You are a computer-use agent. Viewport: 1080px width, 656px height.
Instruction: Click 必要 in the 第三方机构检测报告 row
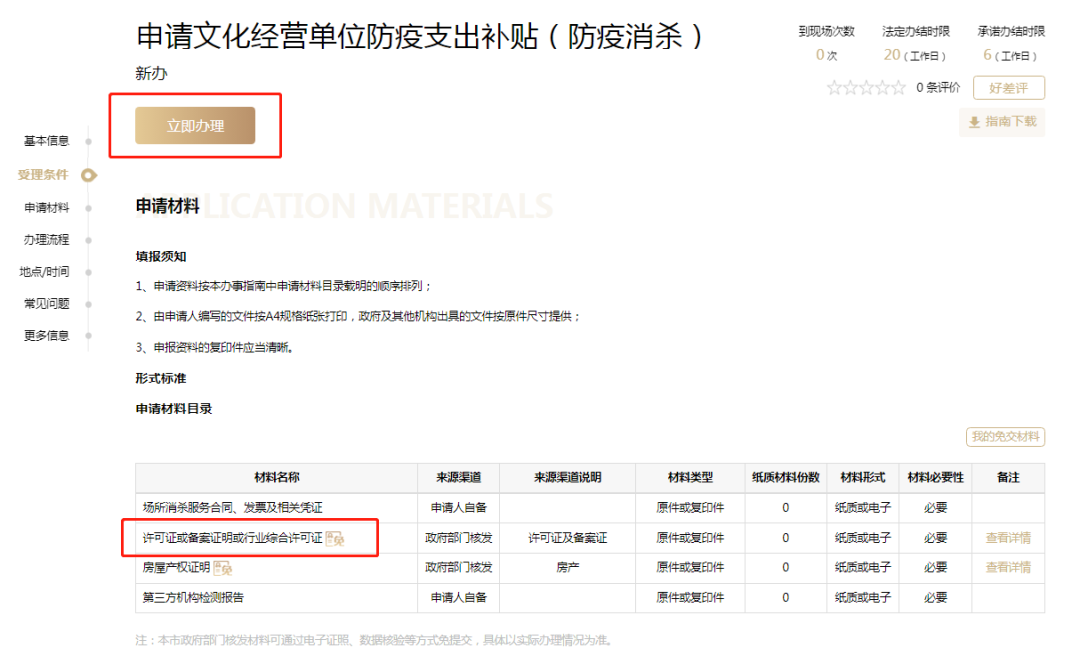(935, 597)
